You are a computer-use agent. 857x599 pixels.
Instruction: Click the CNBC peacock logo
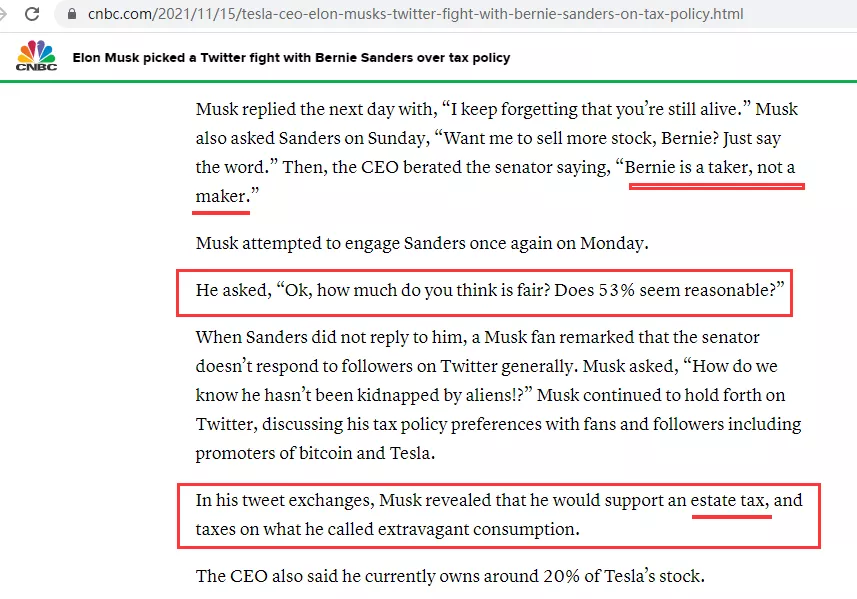point(36,56)
